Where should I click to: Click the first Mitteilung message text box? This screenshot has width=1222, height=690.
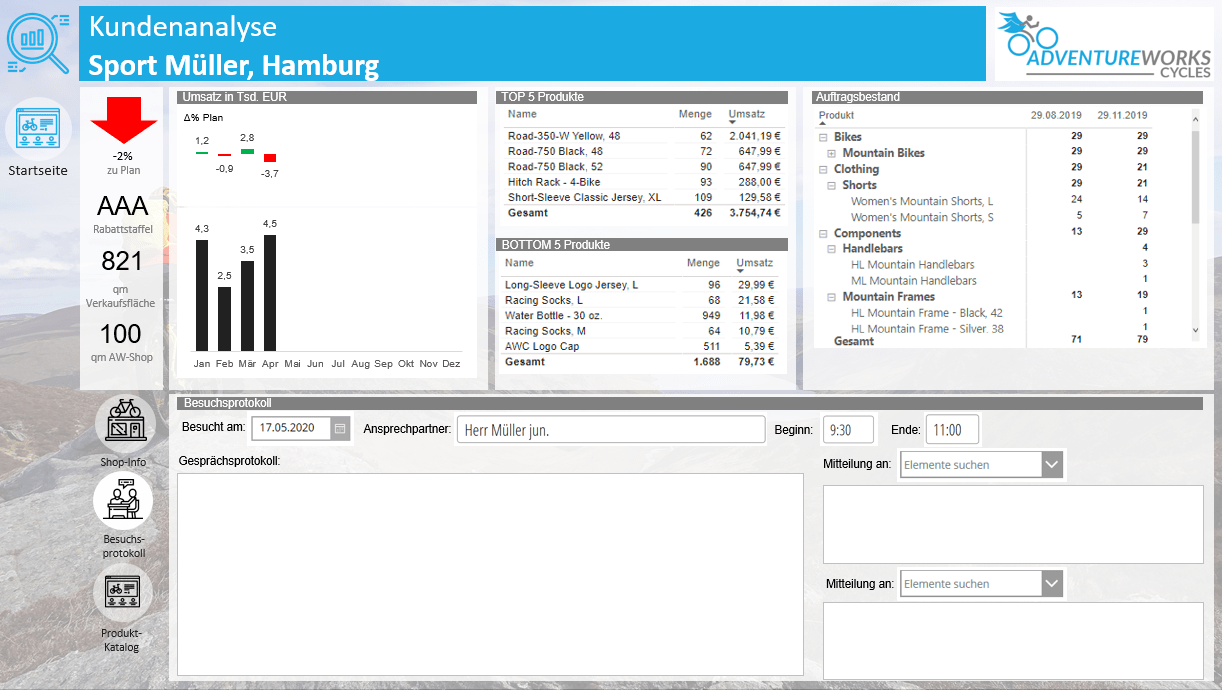(1013, 524)
